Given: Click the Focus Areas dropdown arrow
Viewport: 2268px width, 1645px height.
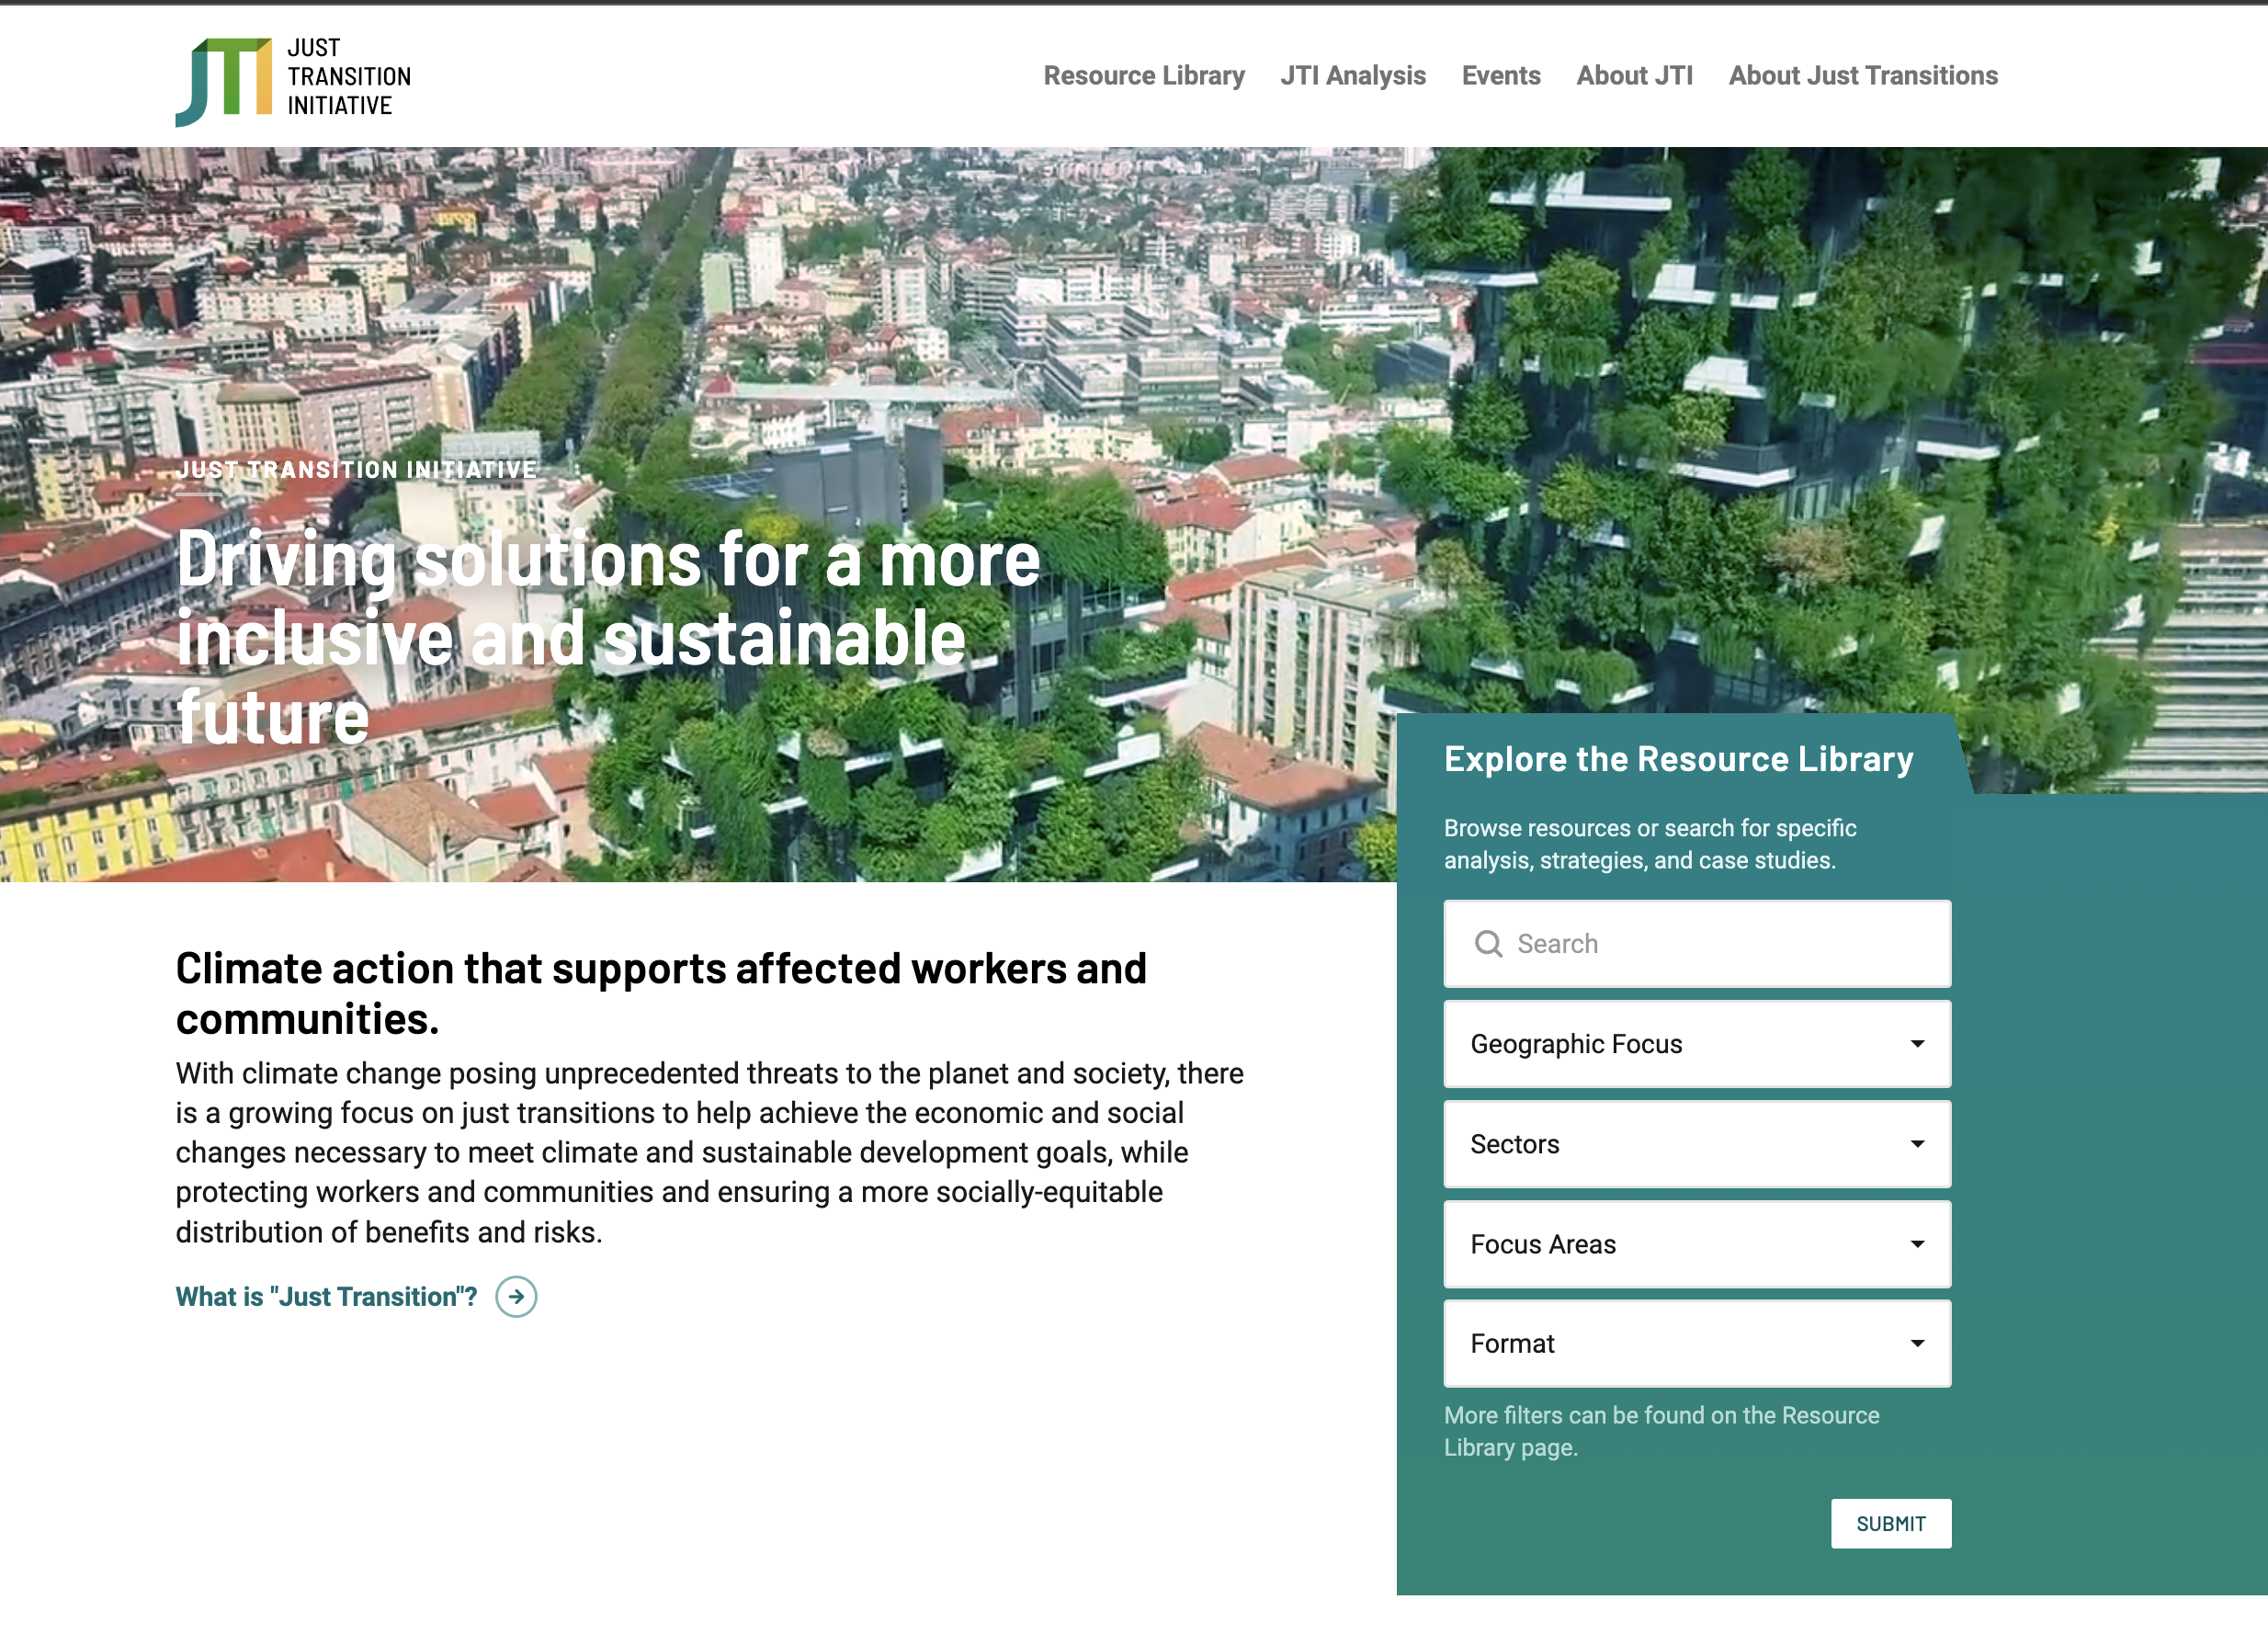Looking at the screenshot, I should click(x=1917, y=1244).
